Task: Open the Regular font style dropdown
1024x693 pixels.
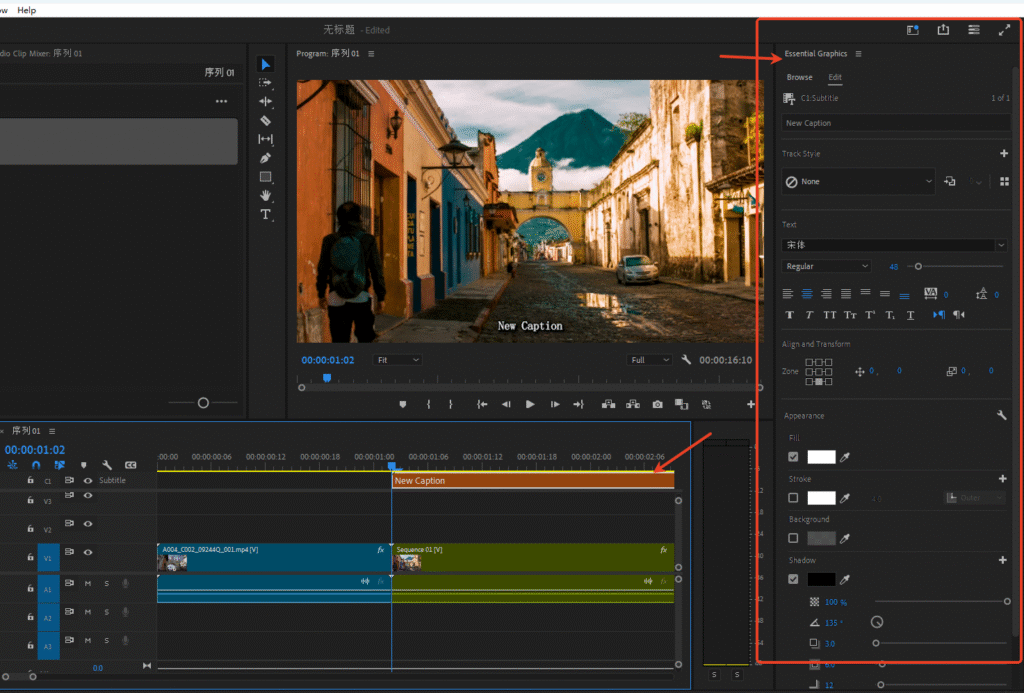Action: [x=826, y=266]
